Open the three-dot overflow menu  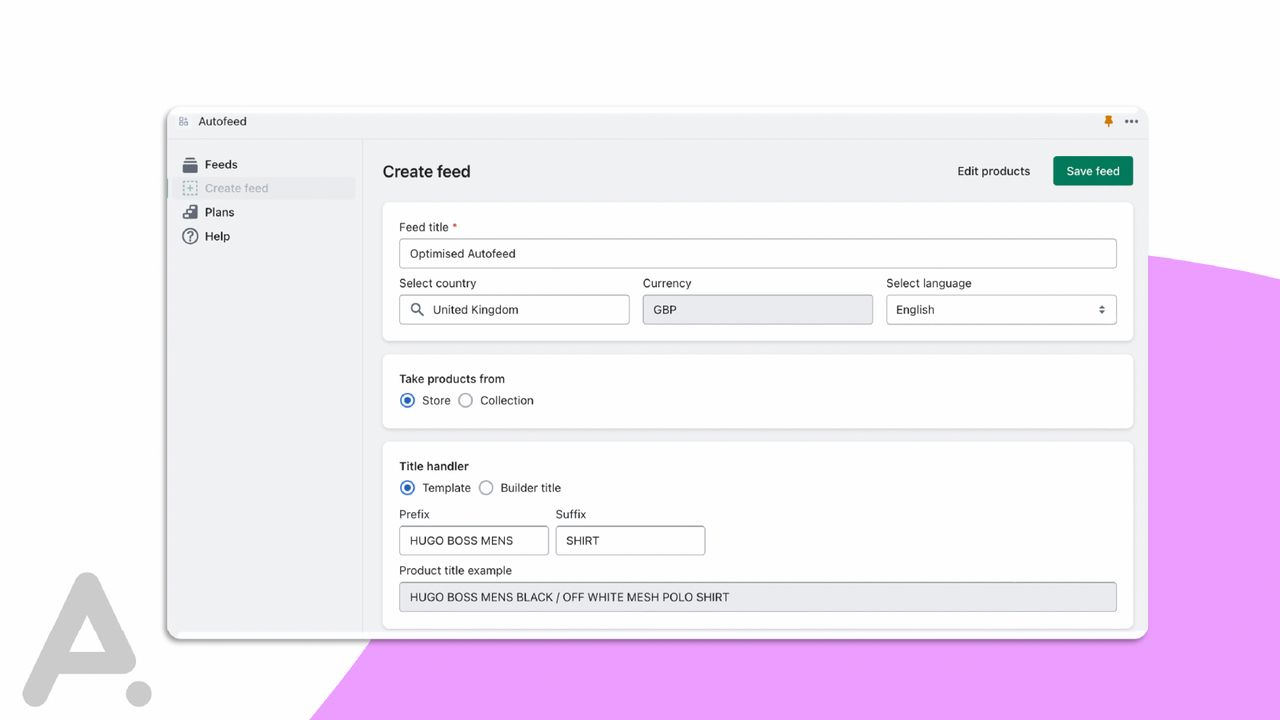pos(1131,121)
